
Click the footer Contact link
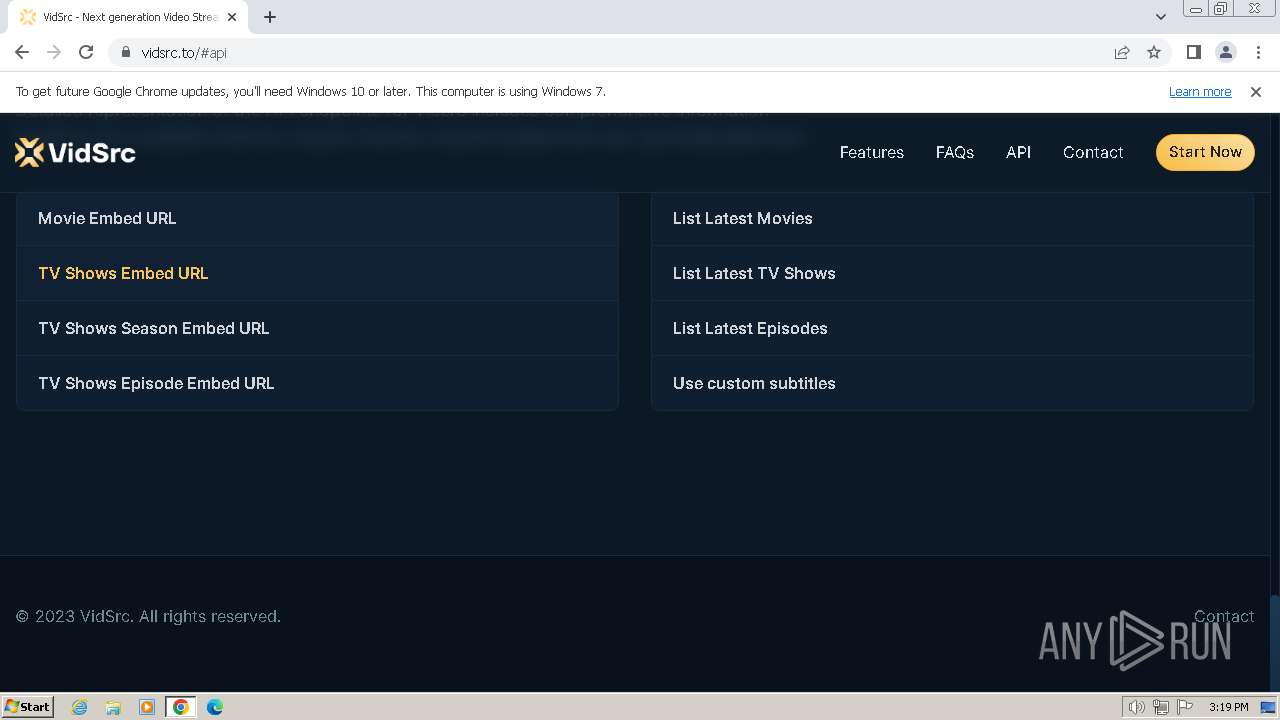coord(1224,616)
